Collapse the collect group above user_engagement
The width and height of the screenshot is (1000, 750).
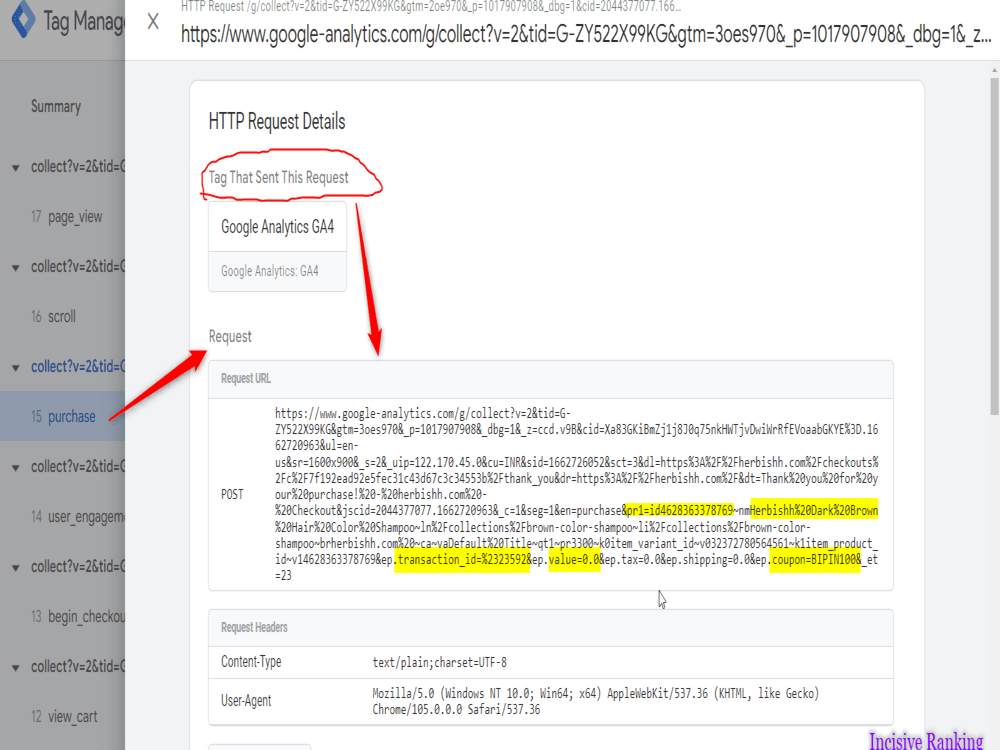tap(15, 468)
